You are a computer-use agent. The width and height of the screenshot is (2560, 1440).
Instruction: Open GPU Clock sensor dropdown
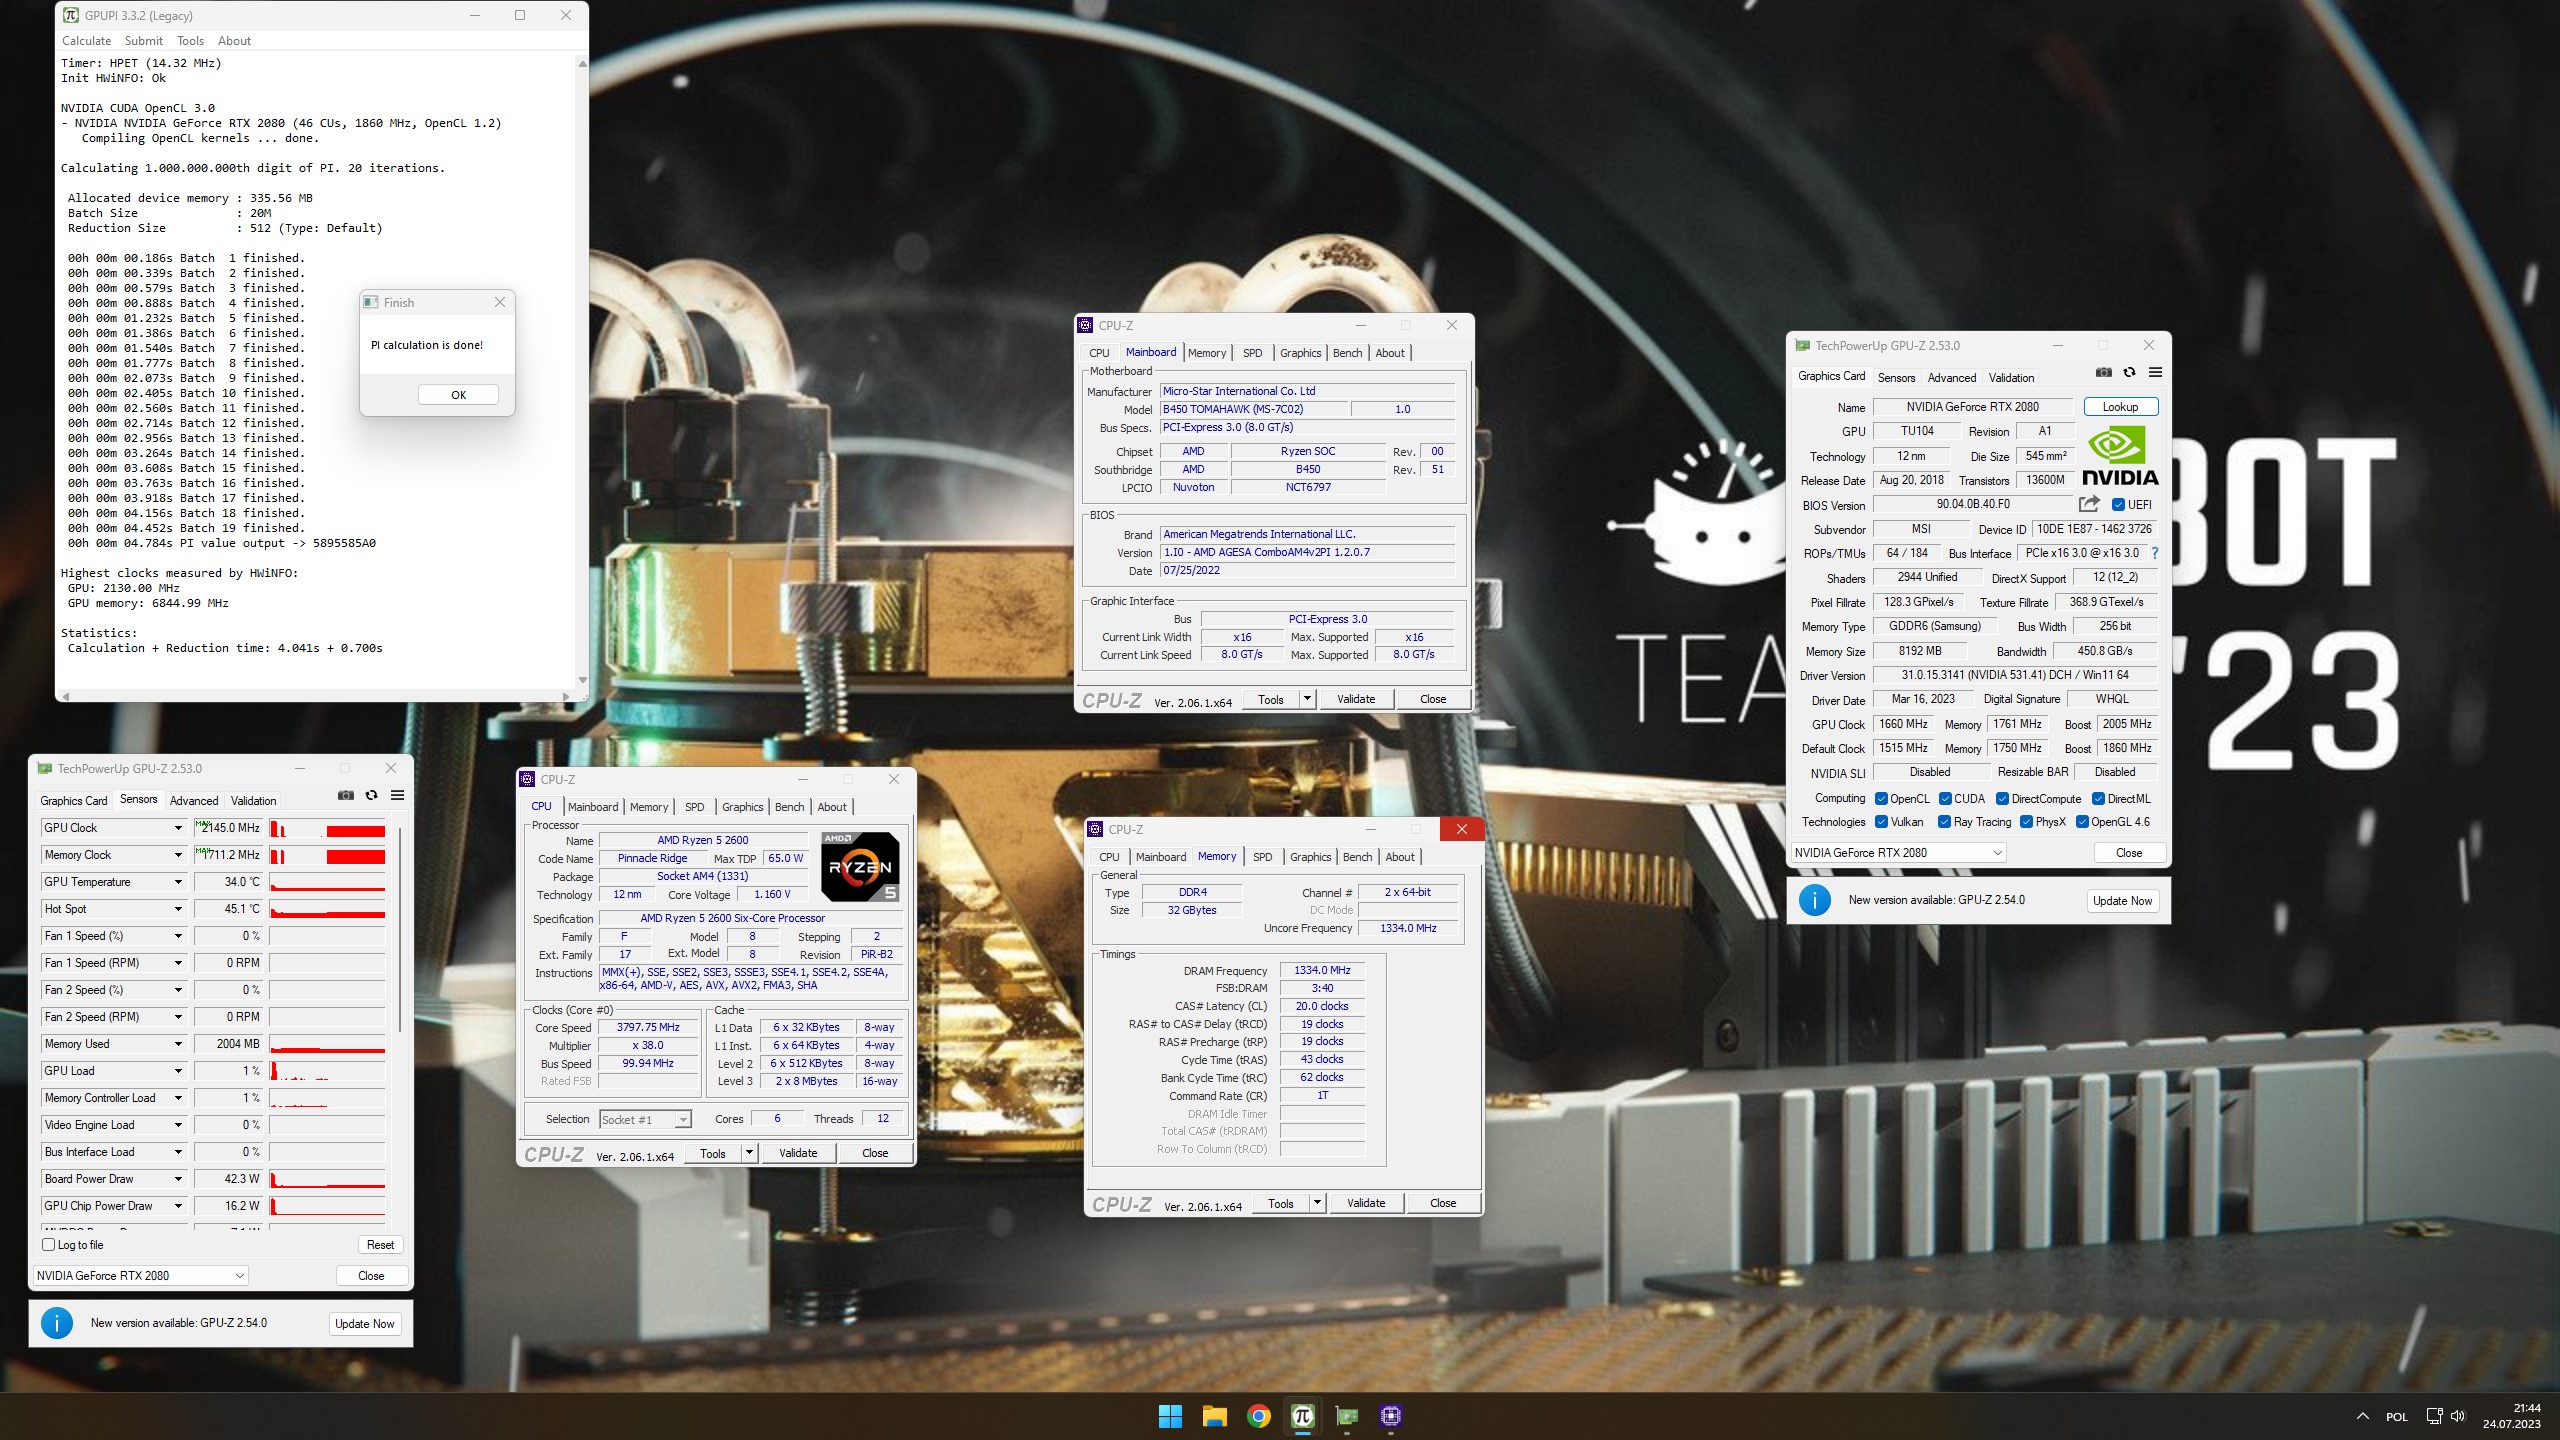pyautogui.click(x=178, y=828)
